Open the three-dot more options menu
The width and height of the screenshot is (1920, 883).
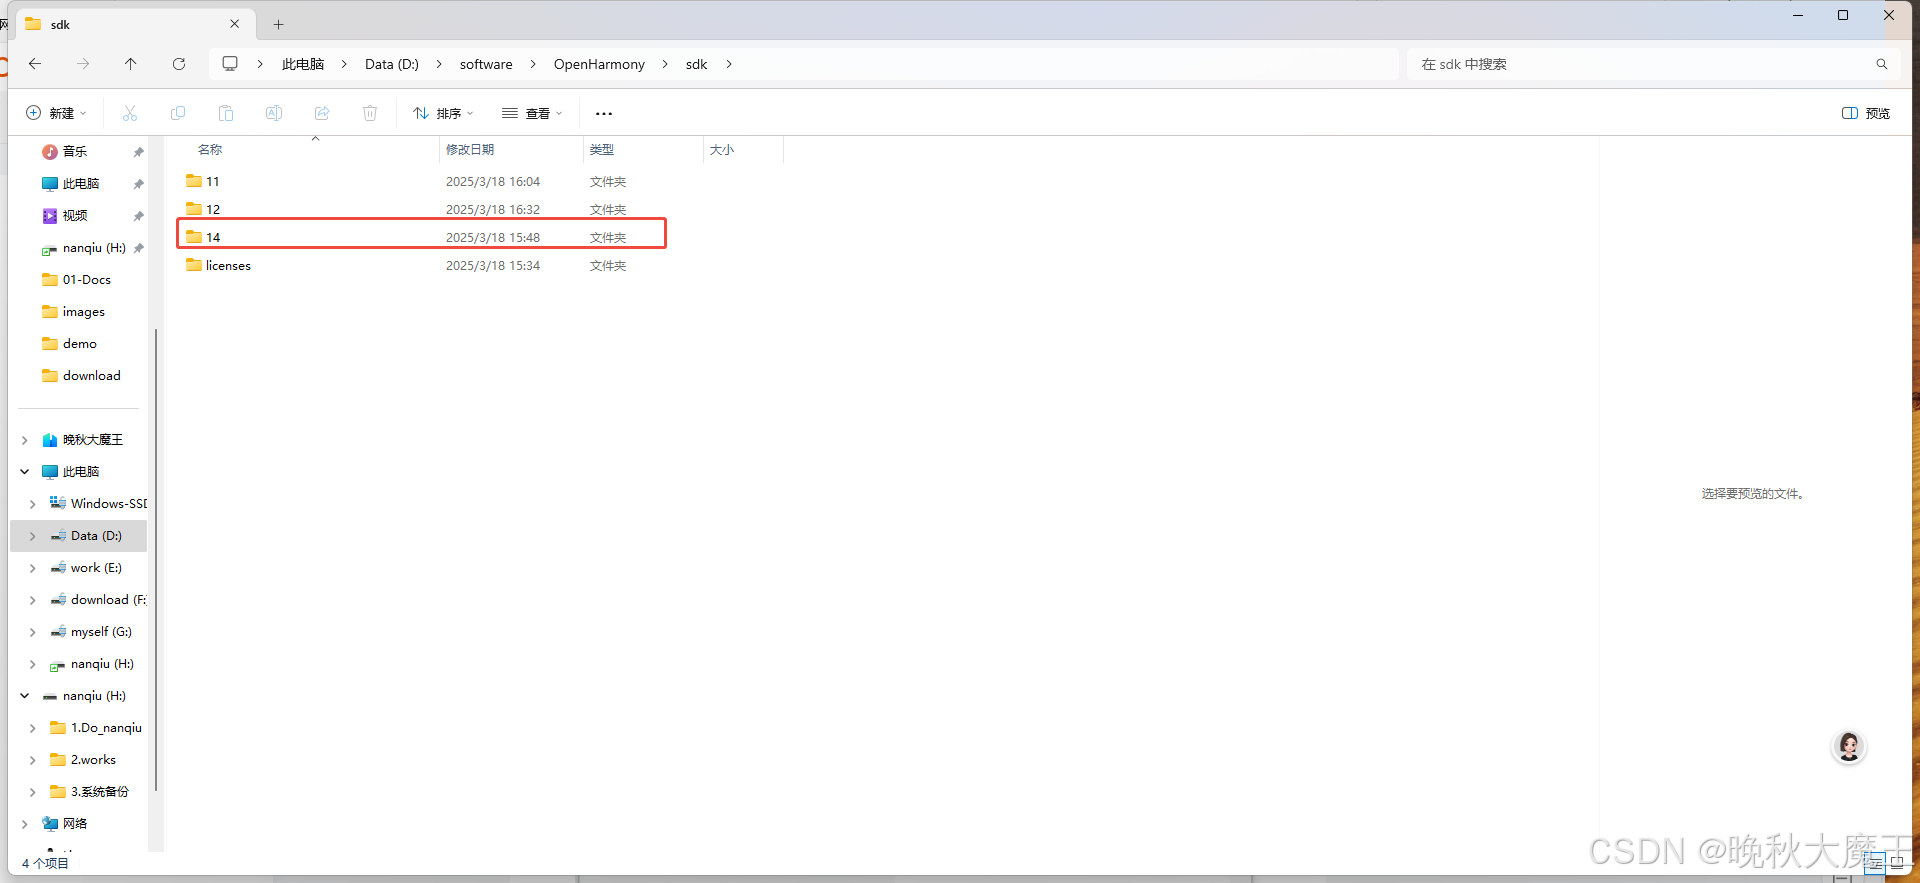(x=604, y=113)
